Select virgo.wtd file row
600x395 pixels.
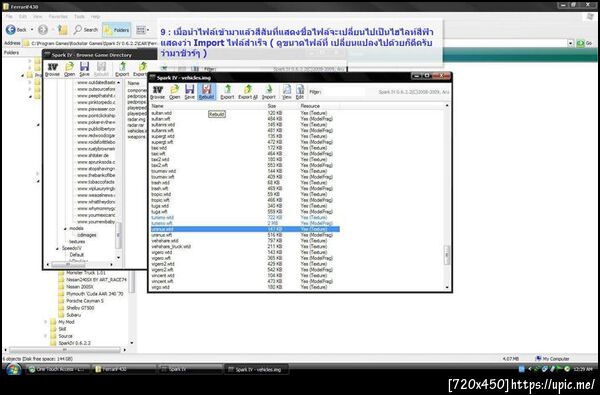[245, 287]
